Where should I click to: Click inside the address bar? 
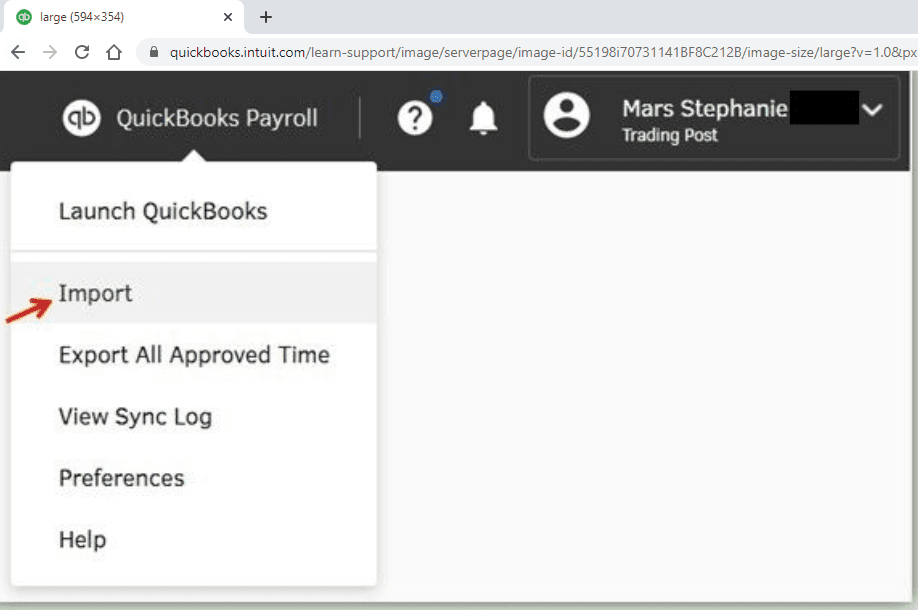[450, 51]
